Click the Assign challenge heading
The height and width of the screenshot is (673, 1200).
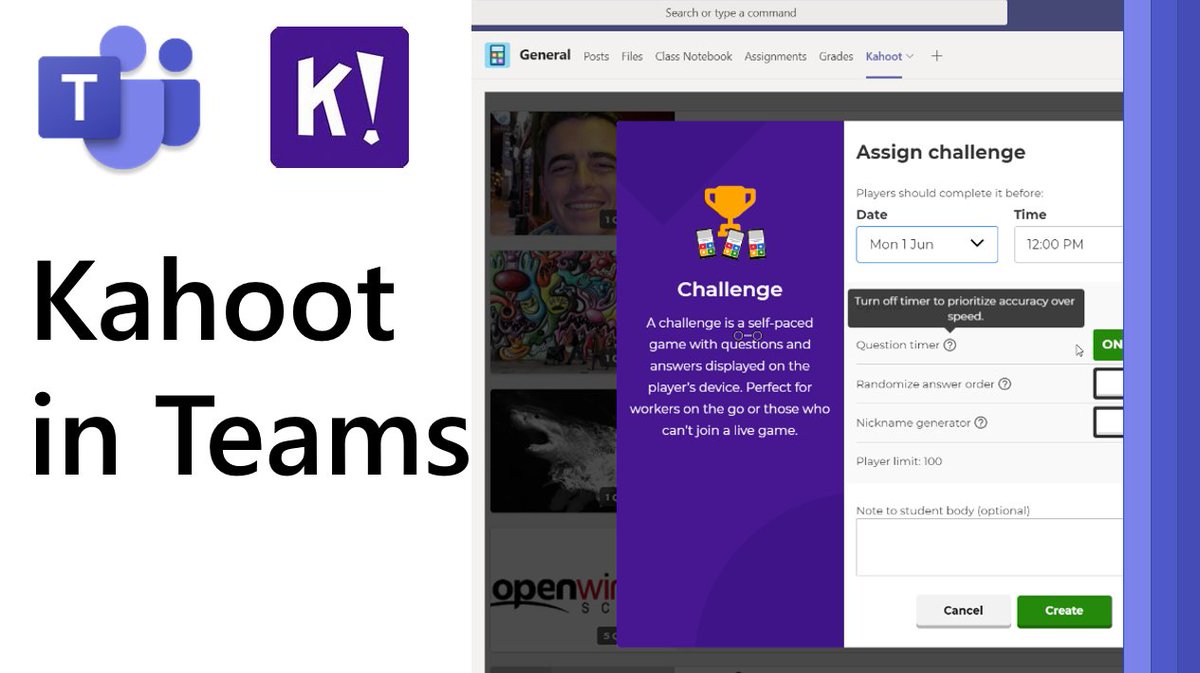(941, 152)
